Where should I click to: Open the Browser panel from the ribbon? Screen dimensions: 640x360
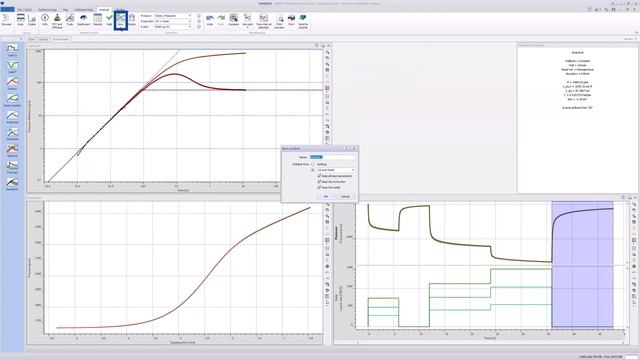point(6,19)
